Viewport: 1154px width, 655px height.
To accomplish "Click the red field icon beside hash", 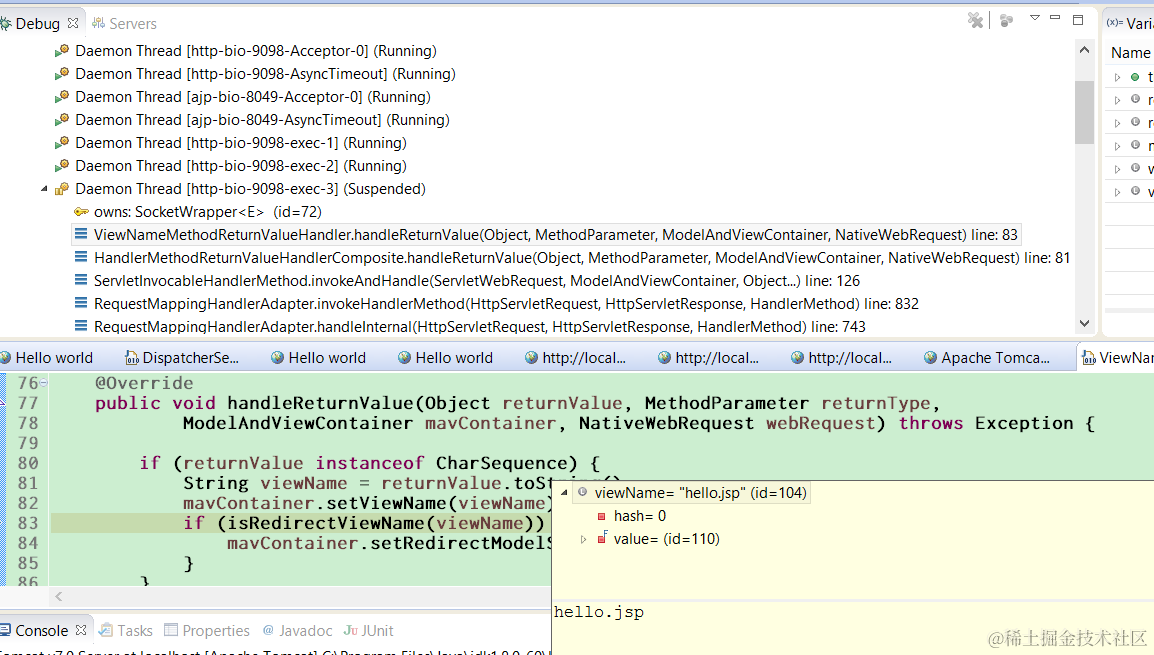I will pyautogui.click(x=601, y=517).
